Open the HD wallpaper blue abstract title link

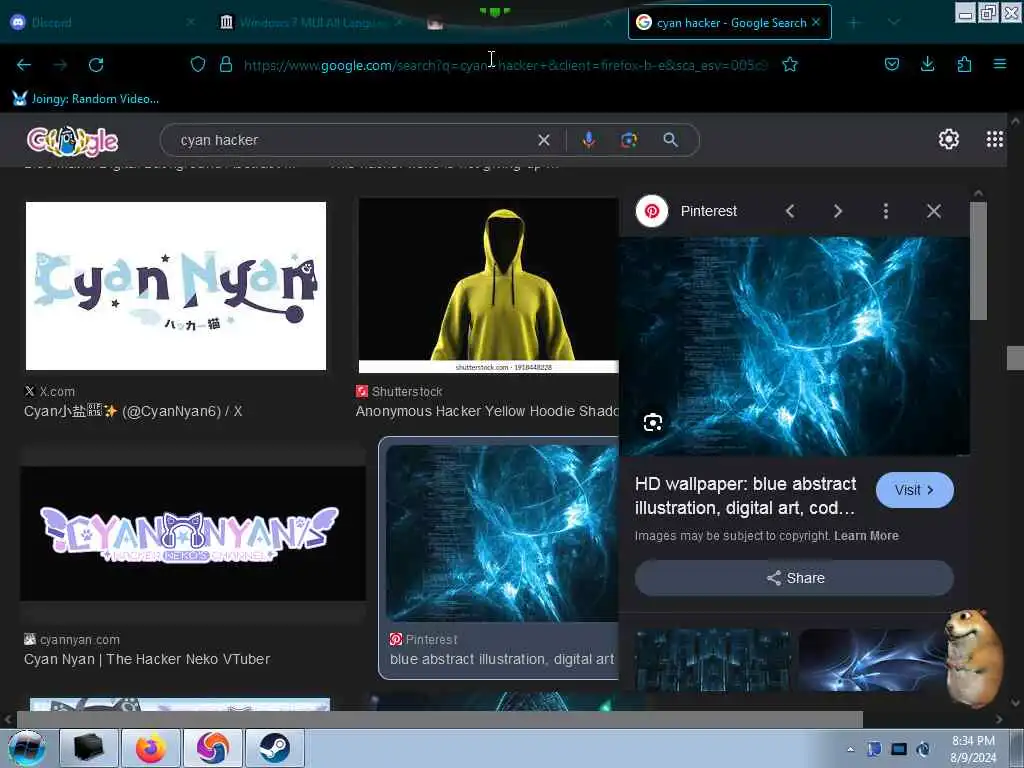point(746,496)
